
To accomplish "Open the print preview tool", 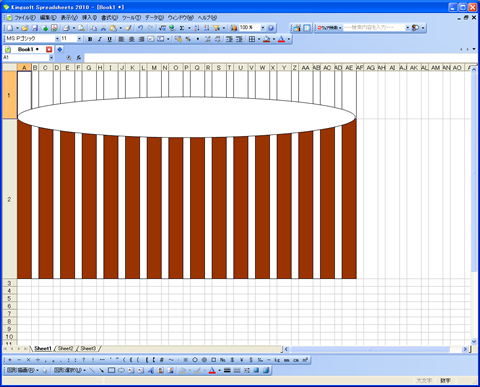I will coord(81,28).
